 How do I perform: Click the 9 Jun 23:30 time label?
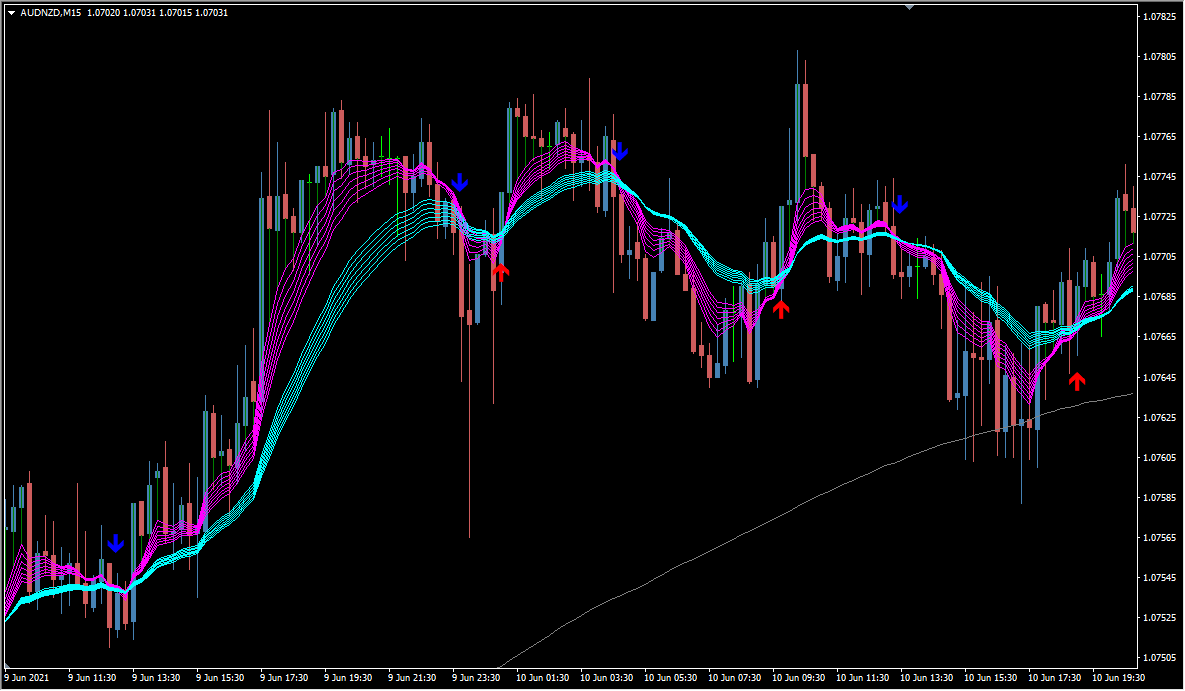[476, 678]
